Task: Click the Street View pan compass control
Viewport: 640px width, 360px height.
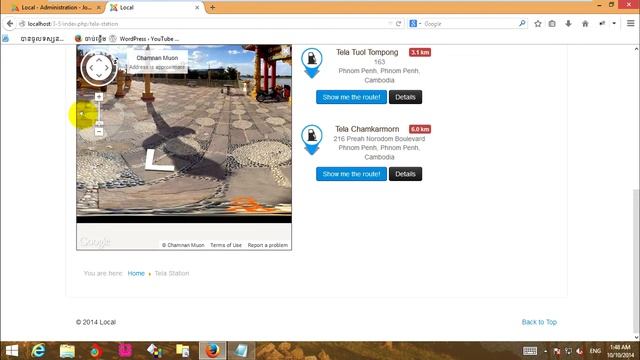Action: [x=99, y=68]
